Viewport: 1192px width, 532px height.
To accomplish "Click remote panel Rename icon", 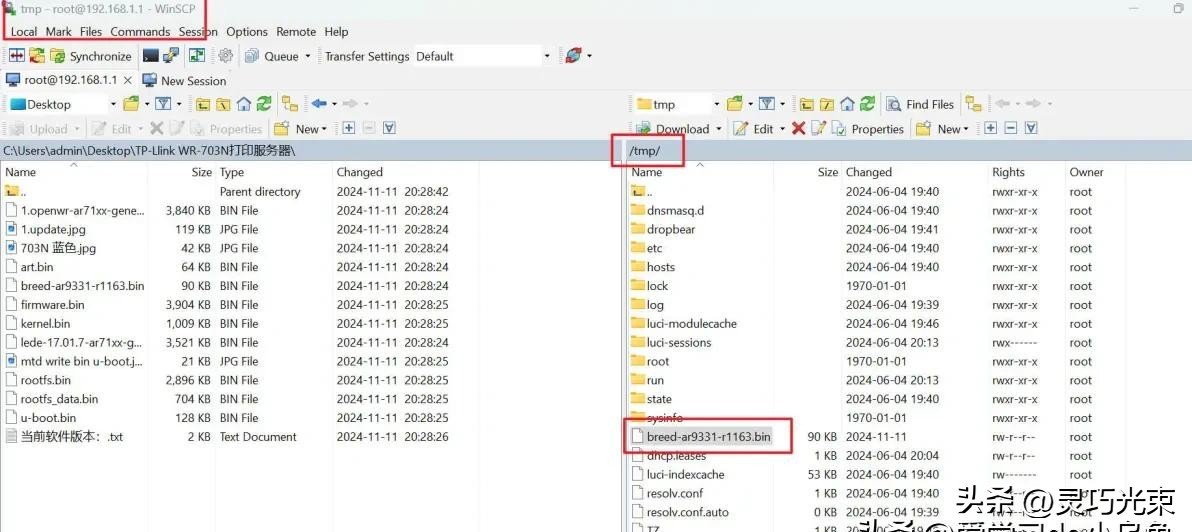I will pyautogui.click(x=818, y=128).
